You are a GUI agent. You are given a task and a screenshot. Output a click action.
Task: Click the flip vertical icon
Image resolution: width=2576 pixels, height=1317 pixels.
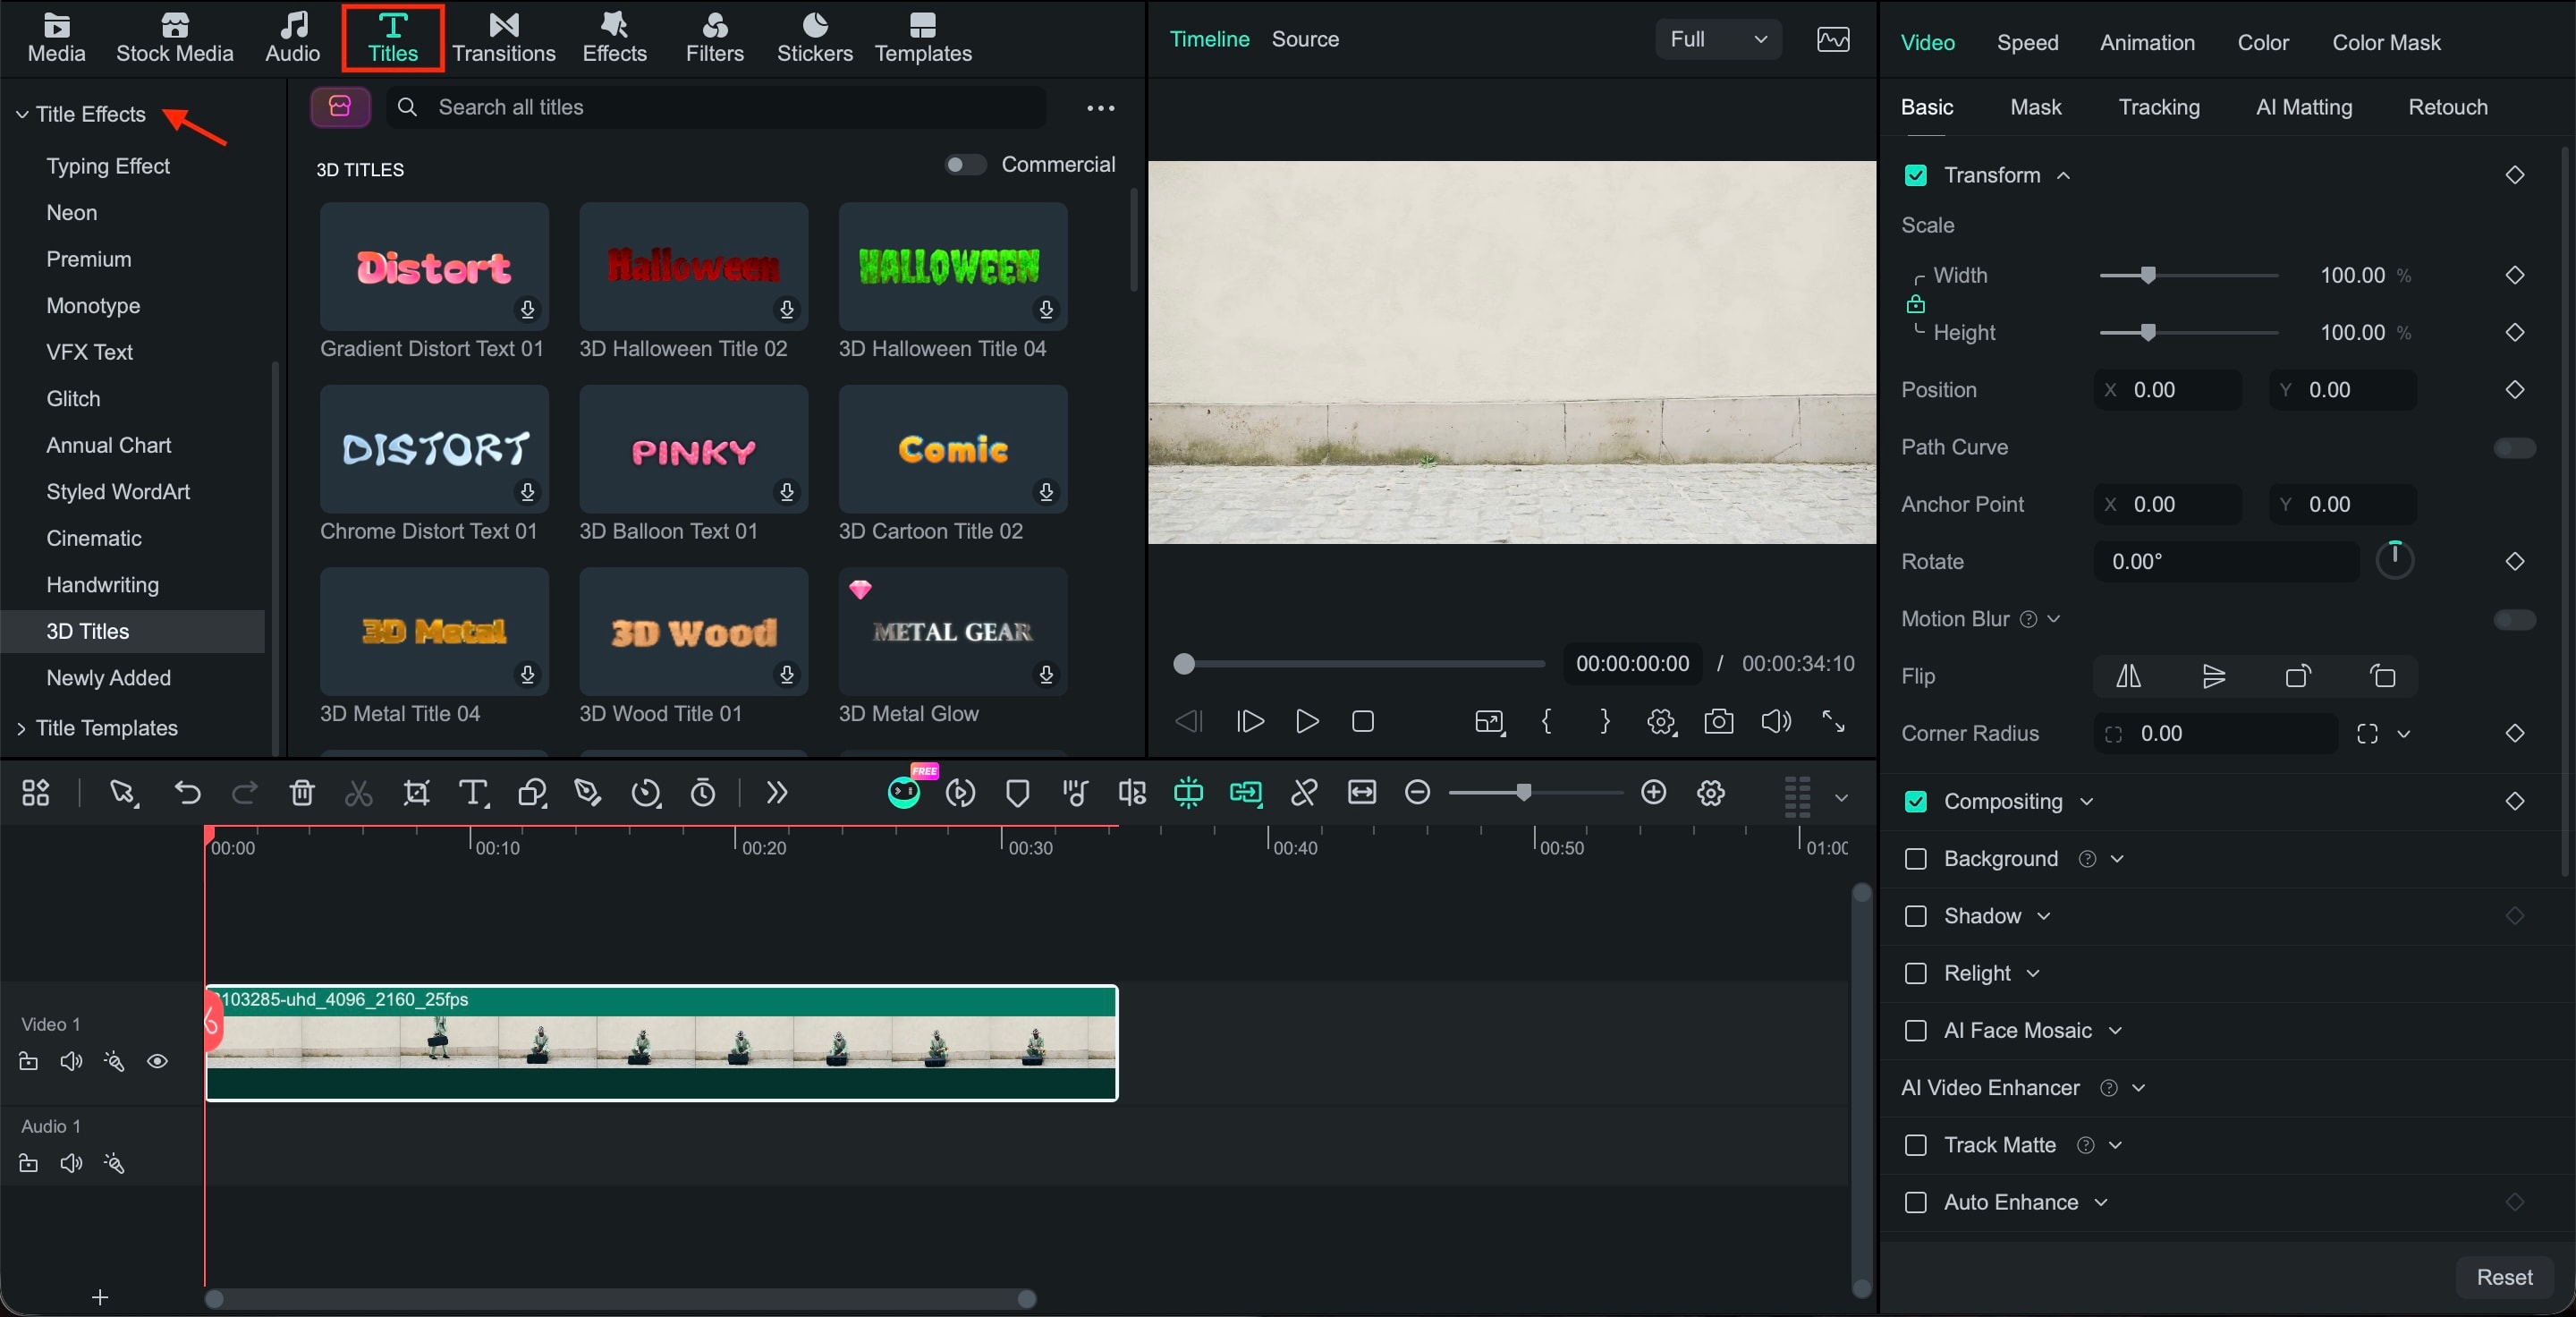click(2214, 676)
